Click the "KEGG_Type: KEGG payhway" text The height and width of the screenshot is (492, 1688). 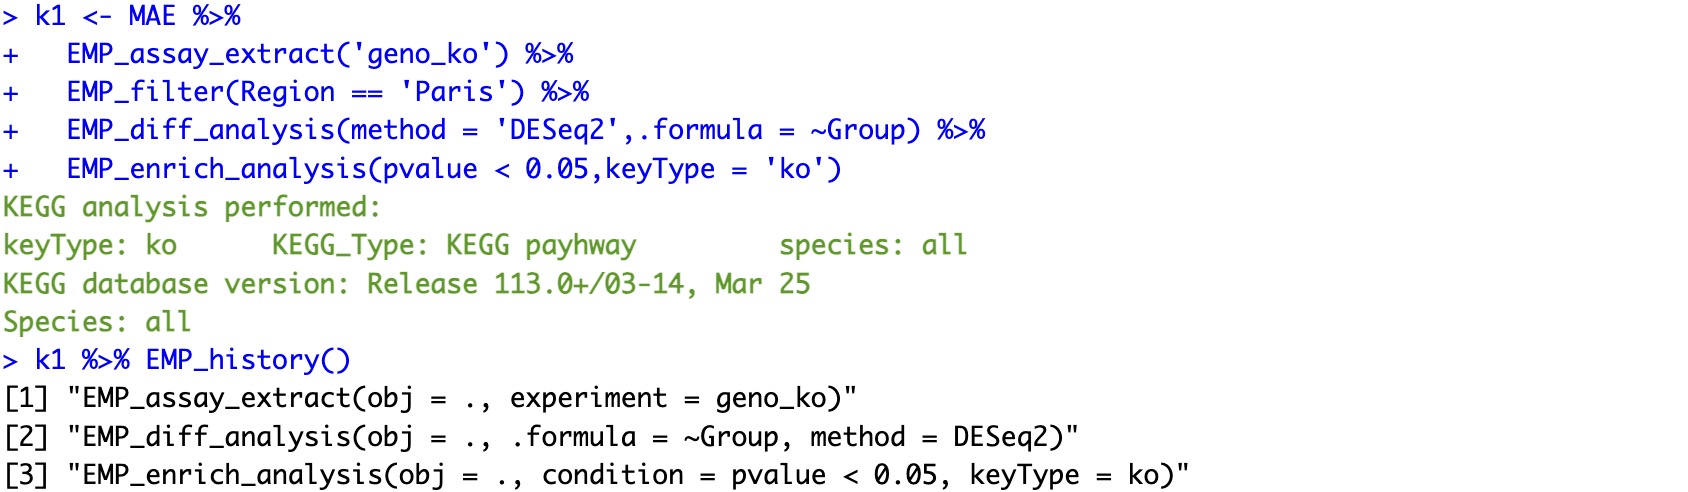(x=454, y=246)
